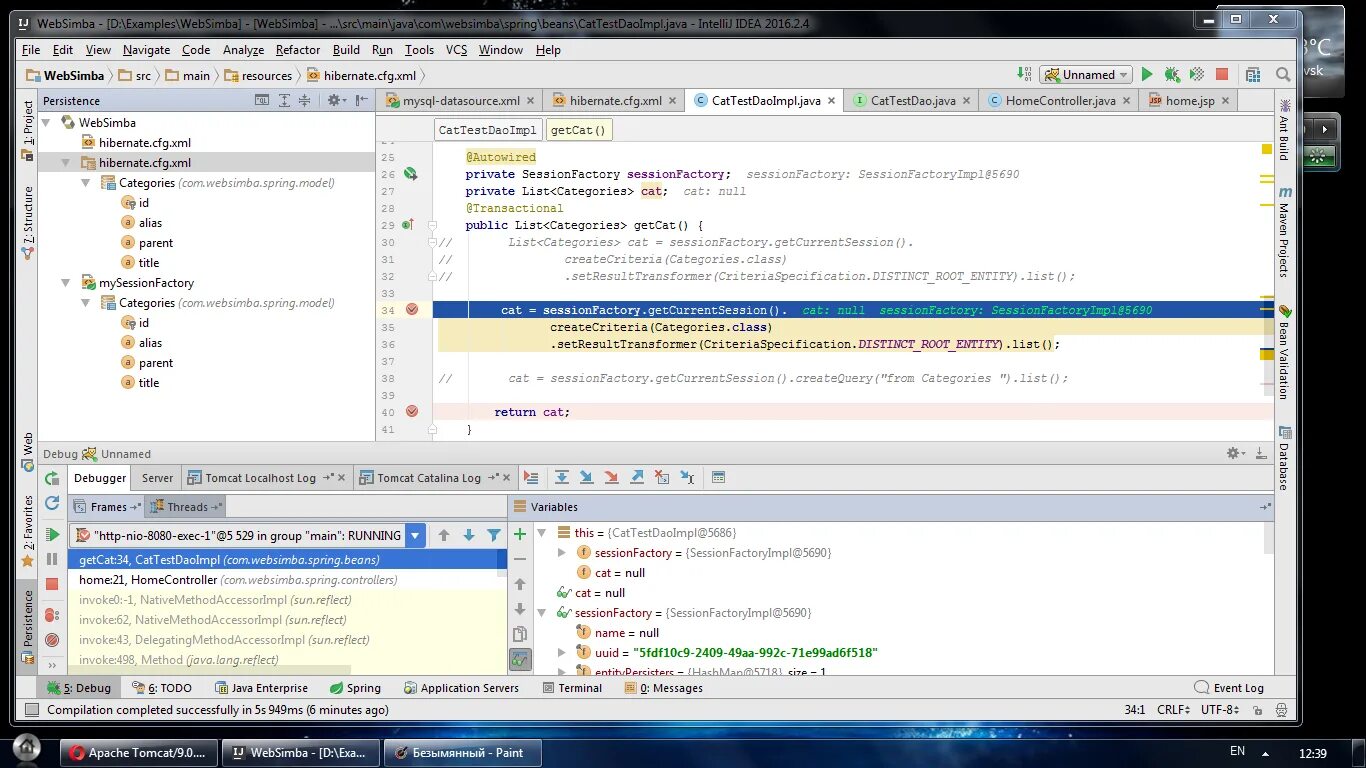Open Search Everywhere via the magnifier
The height and width of the screenshot is (768, 1366).
1282,74
